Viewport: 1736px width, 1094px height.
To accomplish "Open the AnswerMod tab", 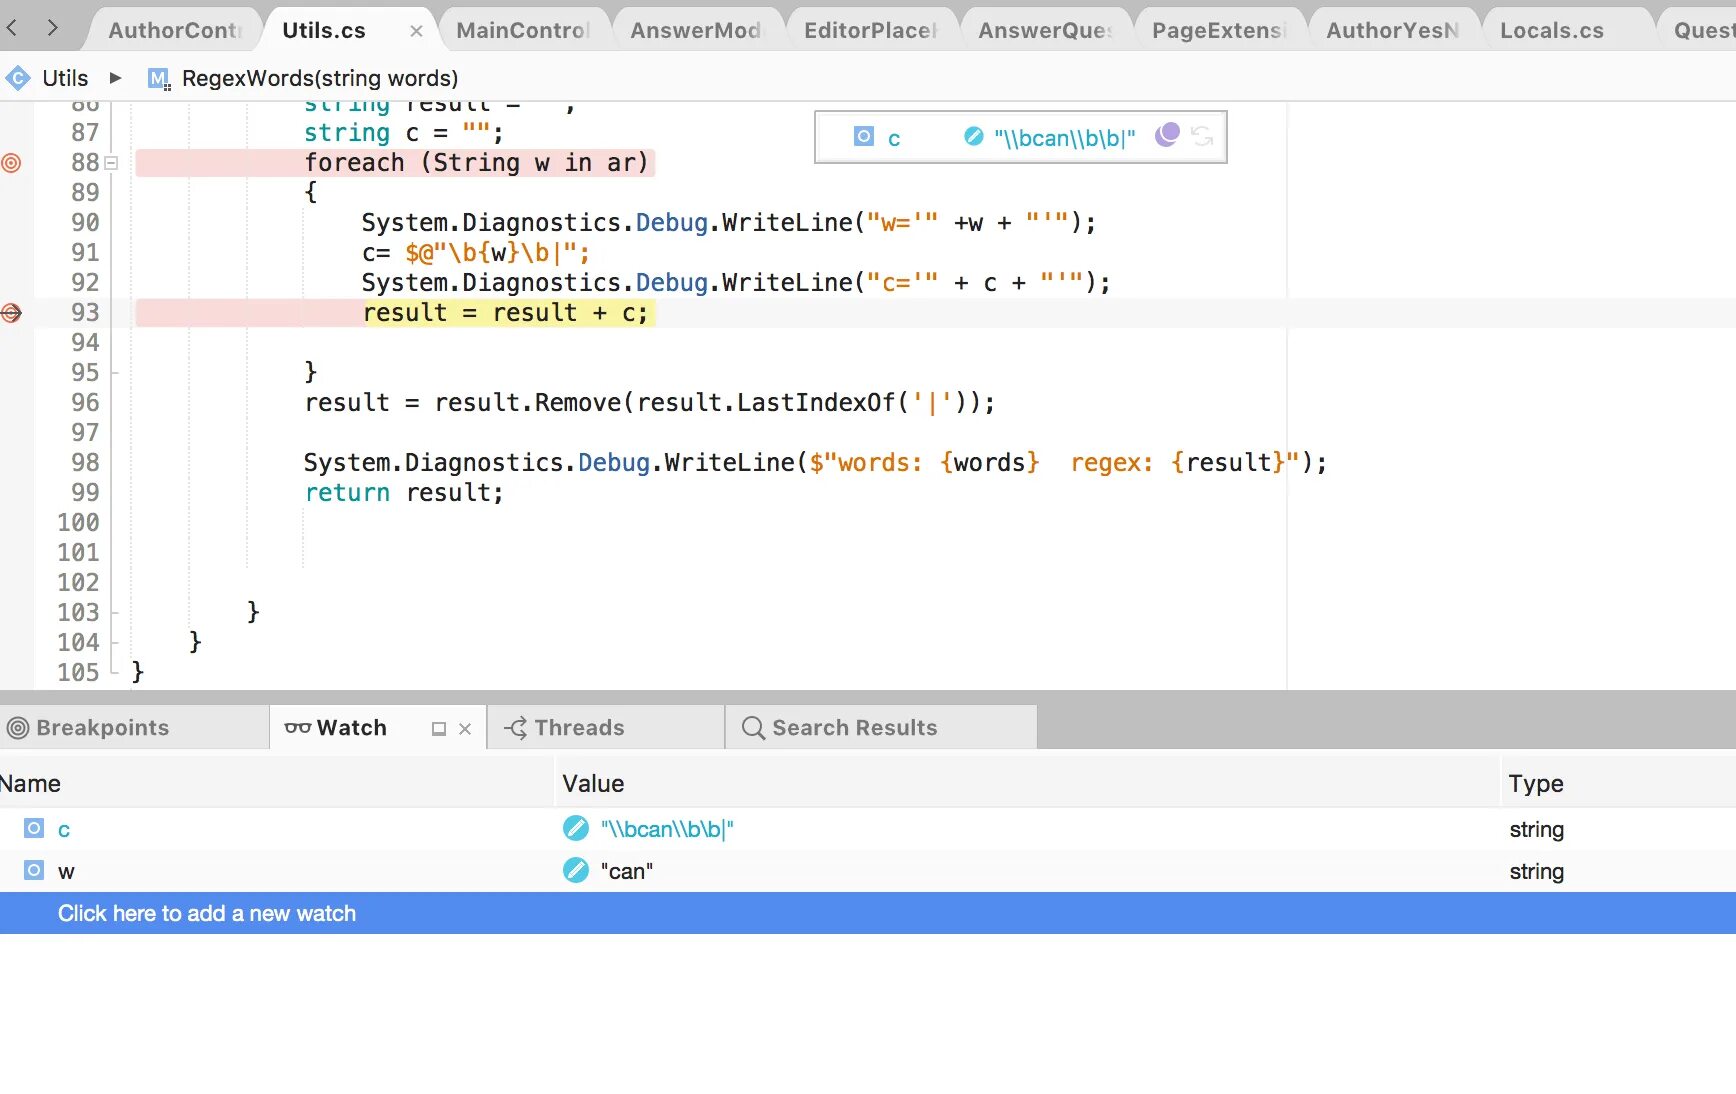I will tap(696, 30).
